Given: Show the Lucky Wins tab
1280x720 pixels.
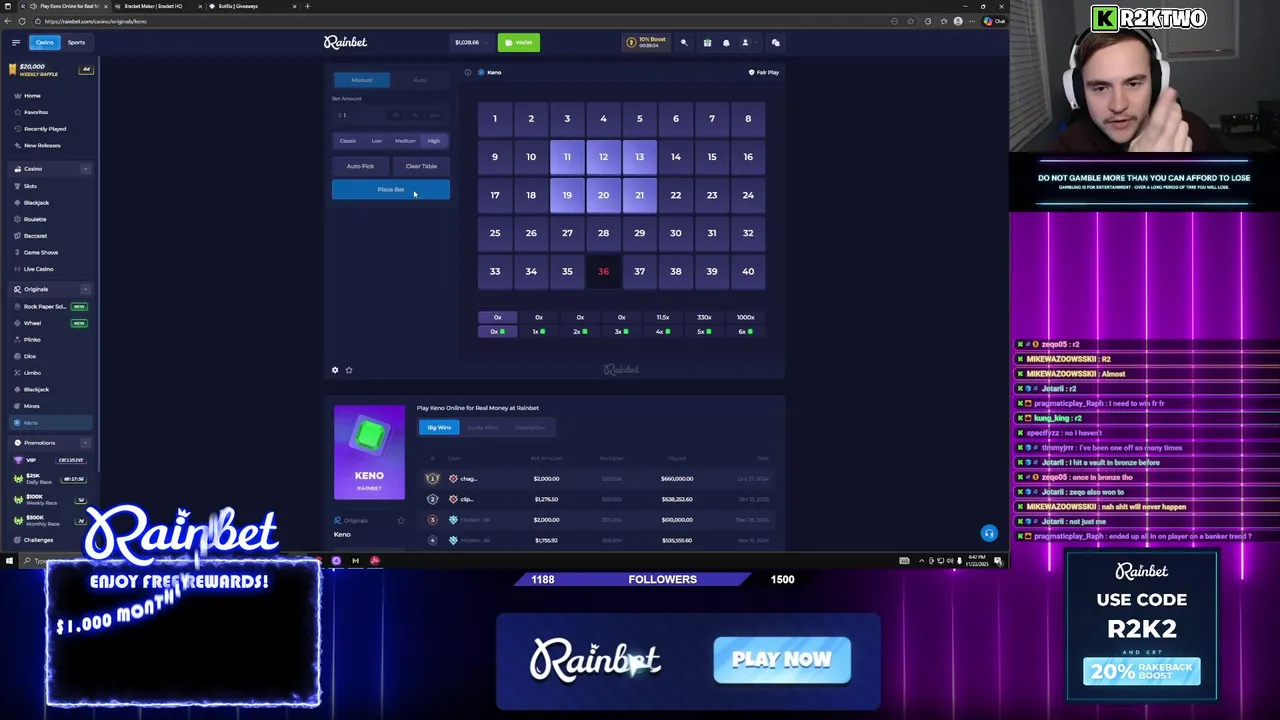Looking at the screenshot, I should point(482,428).
